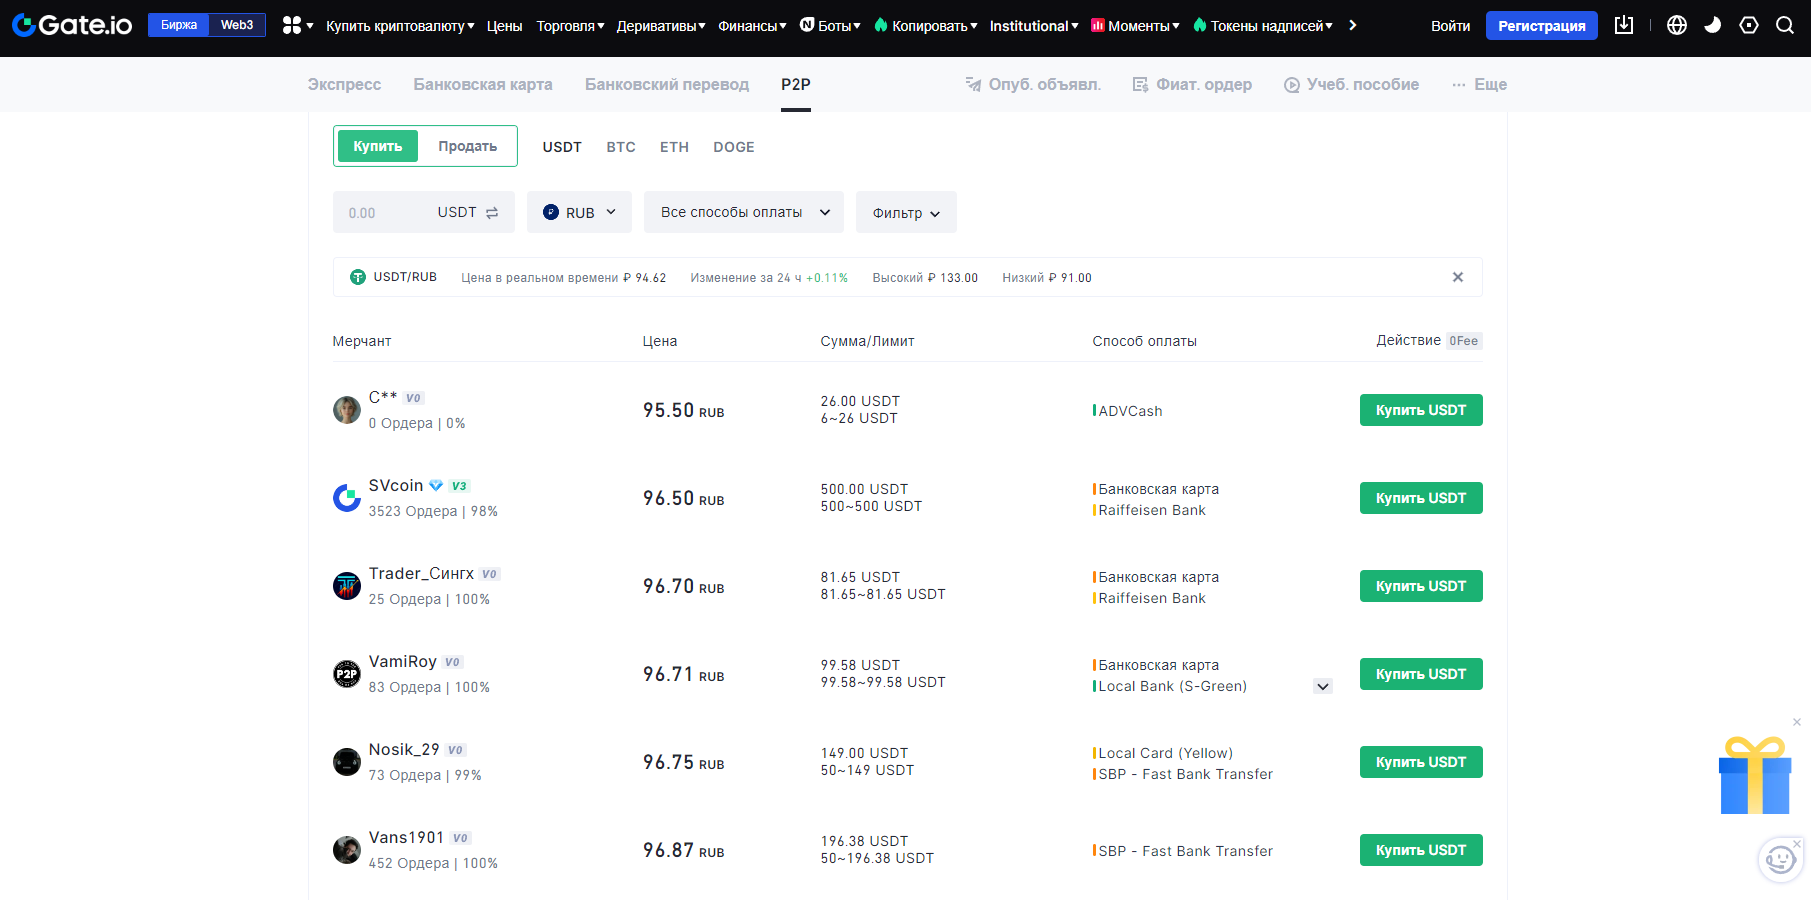The width and height of the screenshot is (1811, 900).
Task: Click Nosik_29 merchant avatar
Action: (347, 762)
